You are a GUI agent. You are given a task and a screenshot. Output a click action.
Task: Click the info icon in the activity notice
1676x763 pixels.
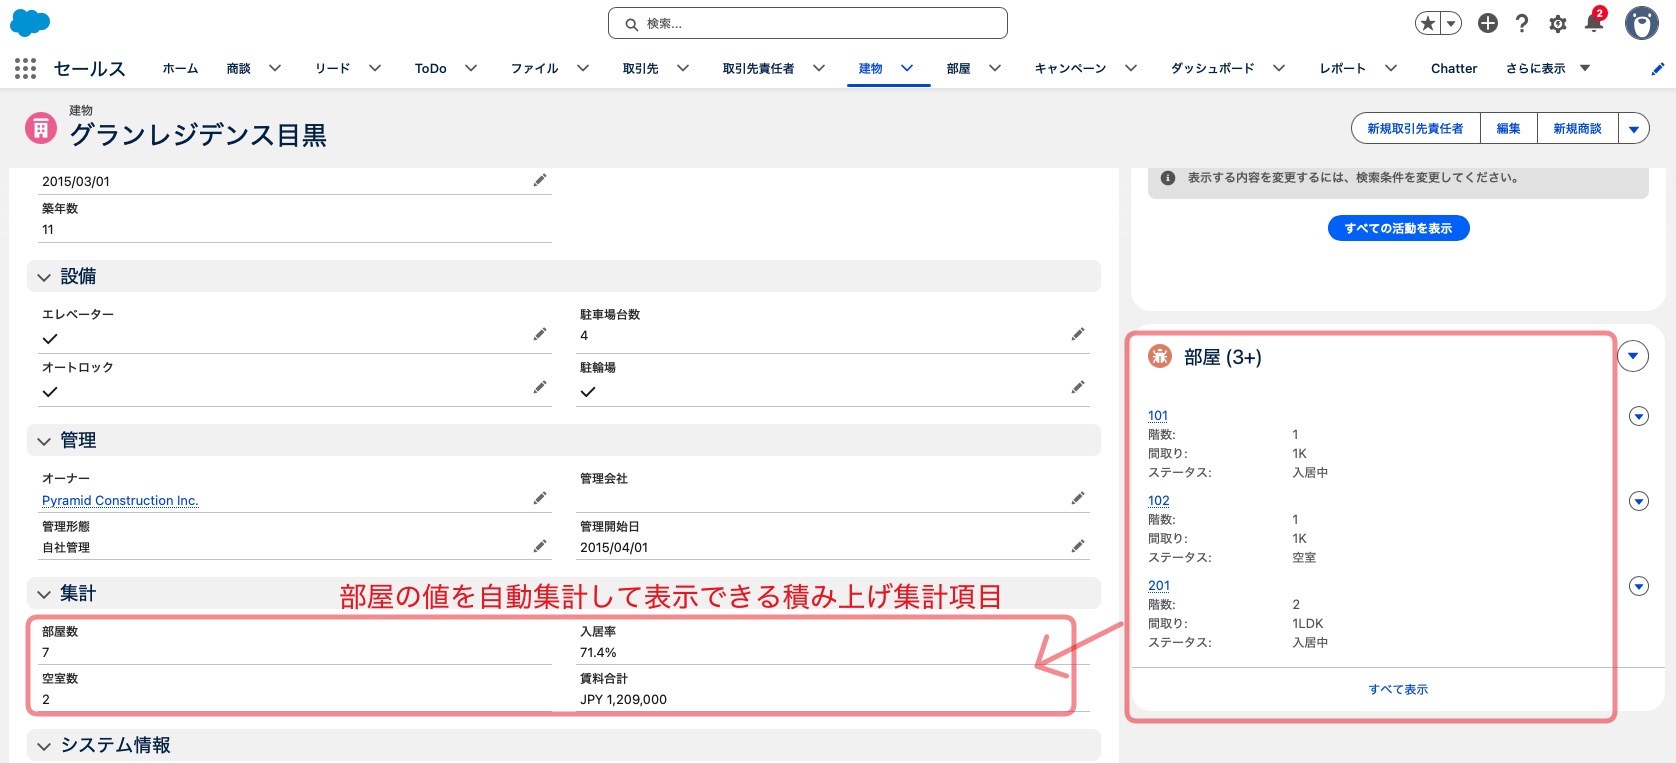coord(1167,178)
